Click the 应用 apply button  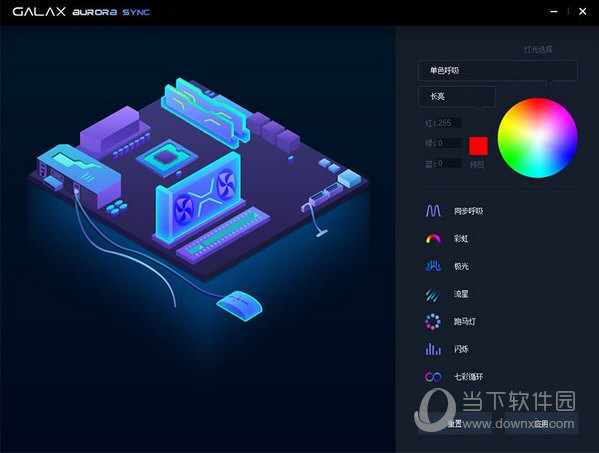pyautogui.click(x=541, y=424)
